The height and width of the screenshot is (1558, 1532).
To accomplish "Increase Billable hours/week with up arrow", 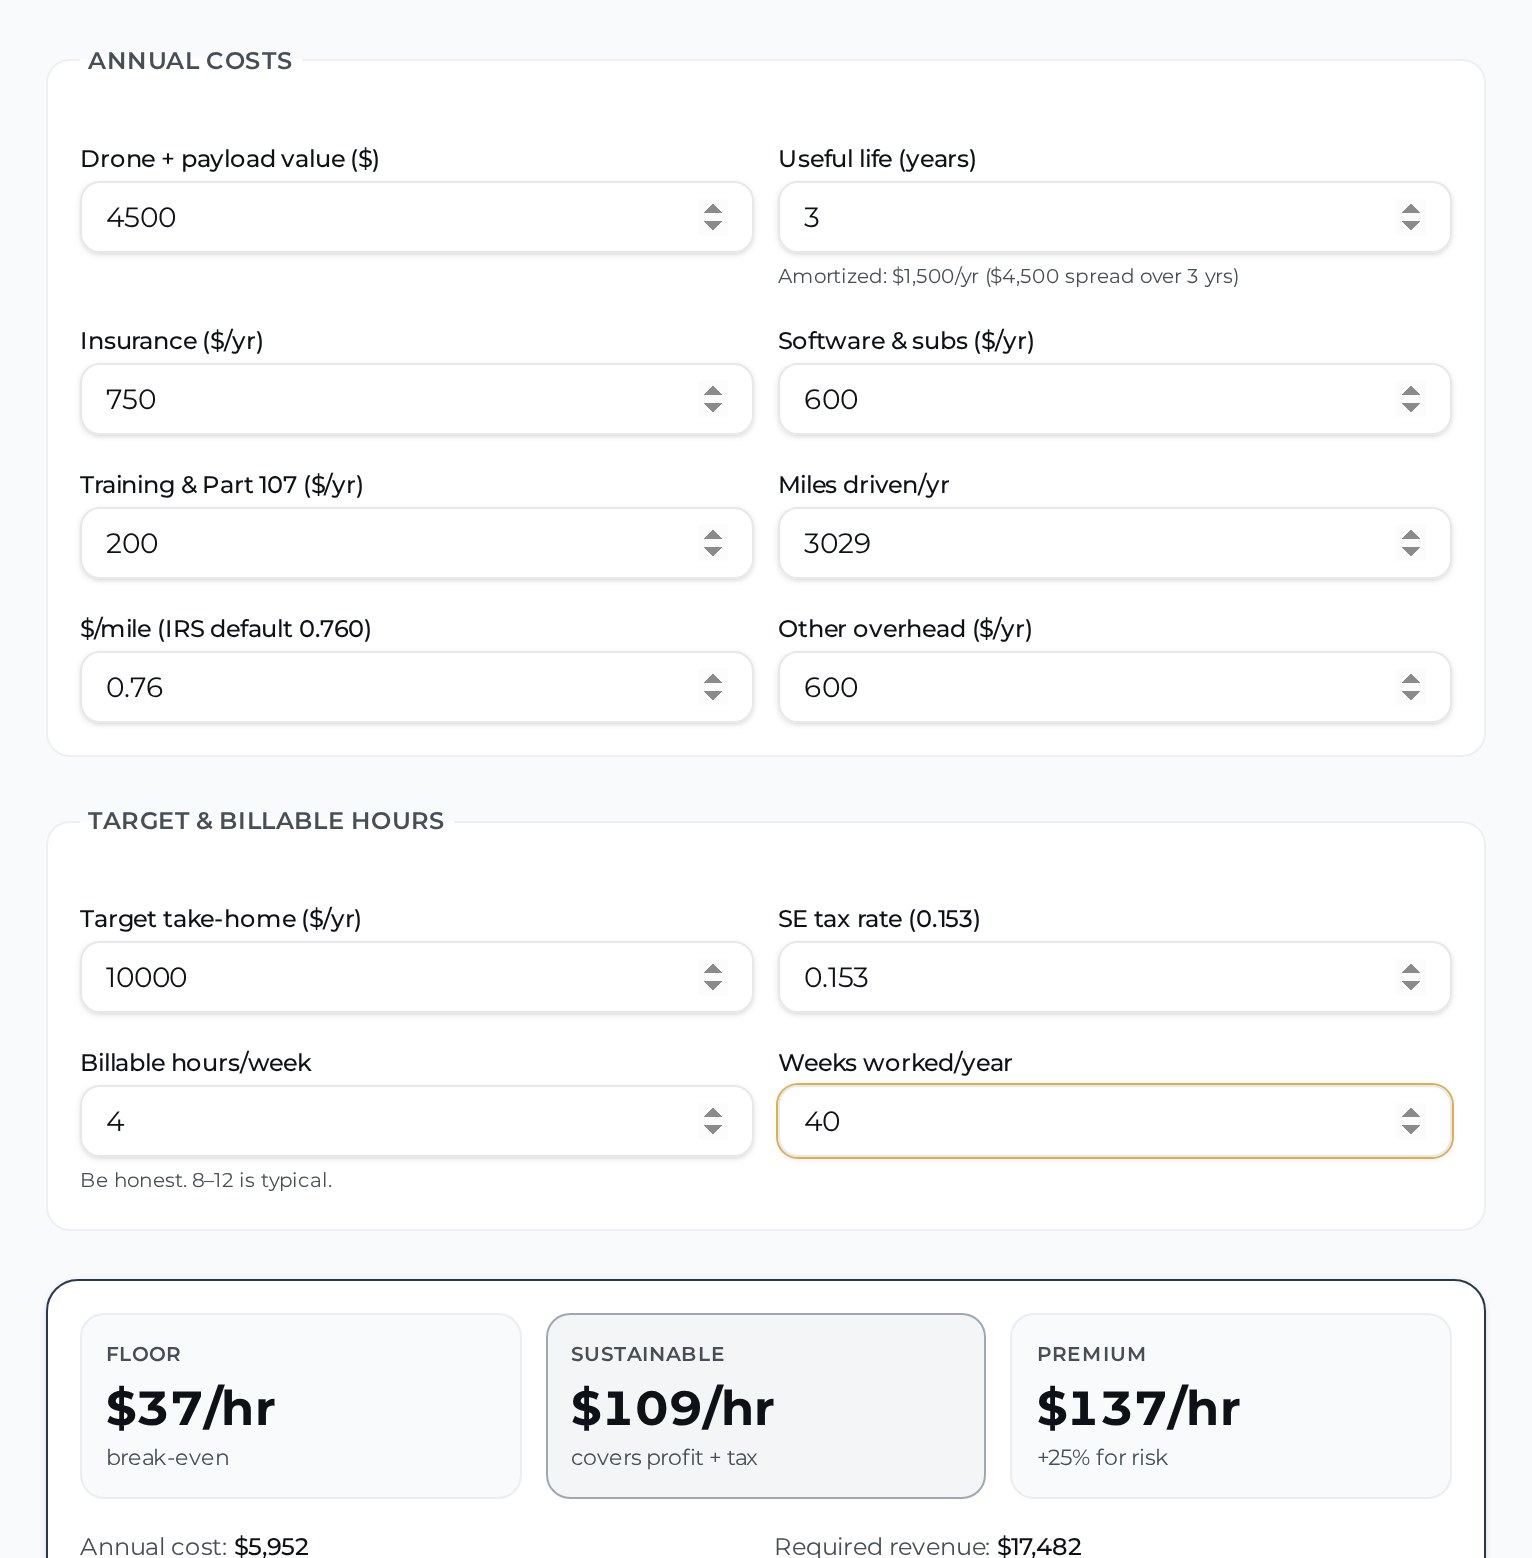I will click(x=712, y=1113).
